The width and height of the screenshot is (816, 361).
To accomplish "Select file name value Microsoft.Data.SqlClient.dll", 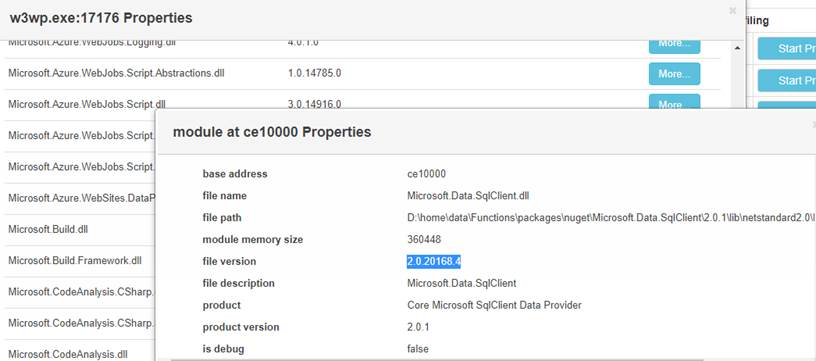I will coord(468,196).
